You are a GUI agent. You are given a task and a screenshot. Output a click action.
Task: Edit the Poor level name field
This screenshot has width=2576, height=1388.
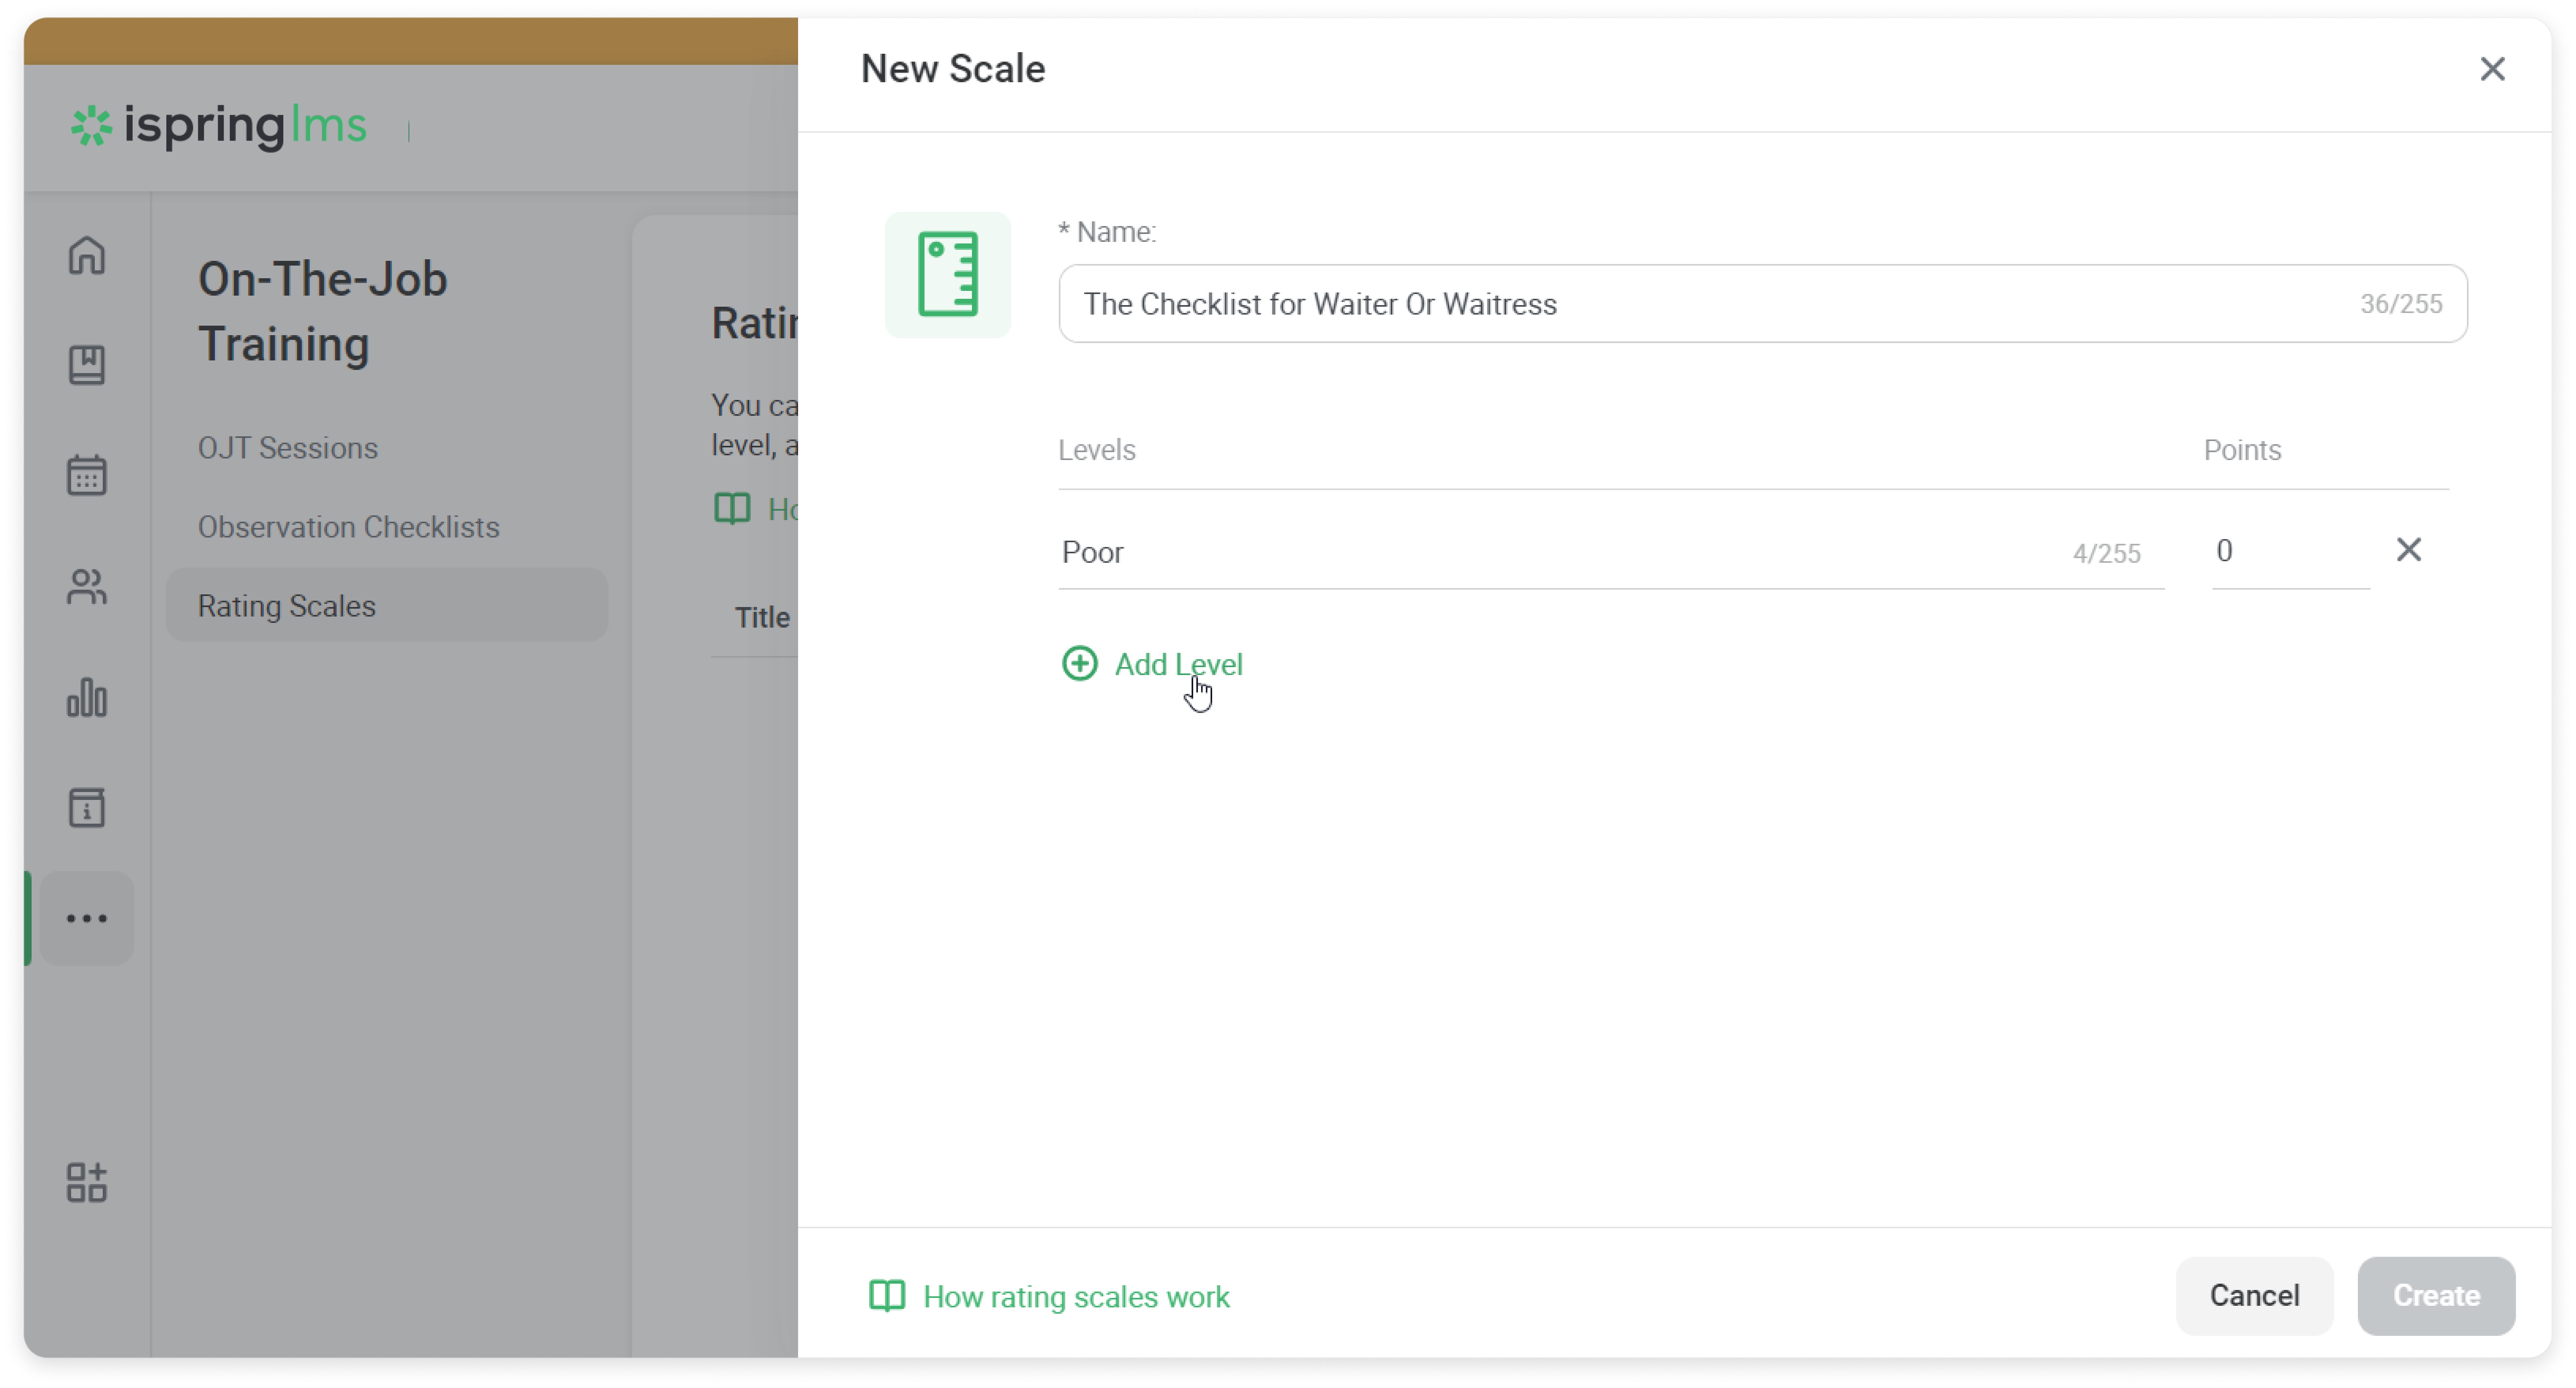pos(1560,552)
